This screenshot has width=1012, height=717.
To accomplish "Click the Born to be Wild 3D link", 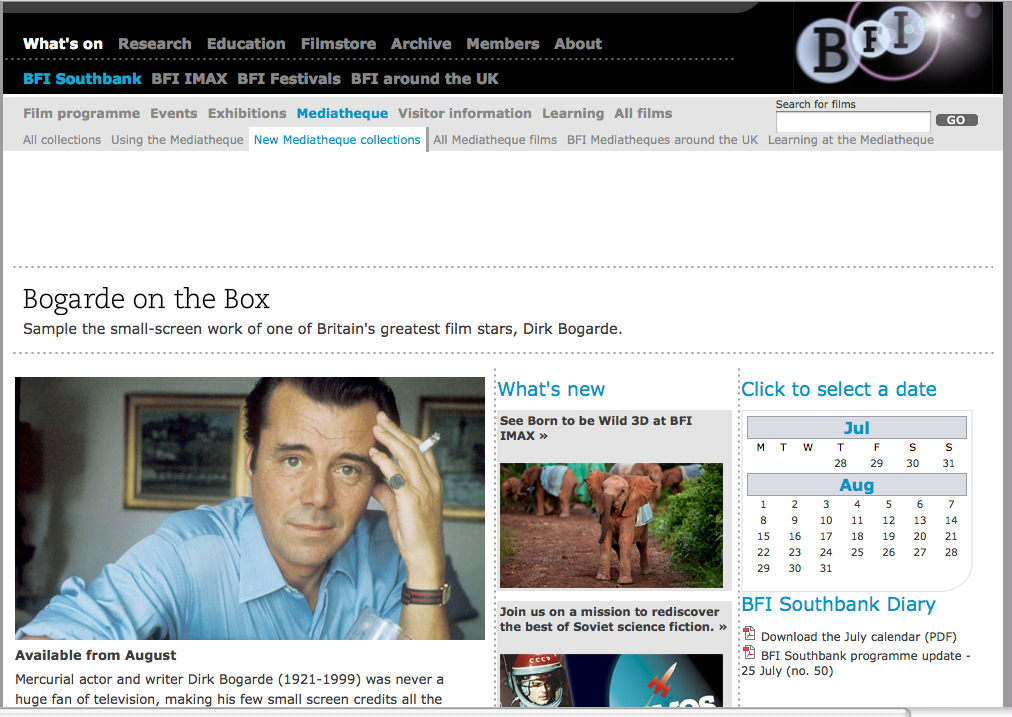I will 596,428.
